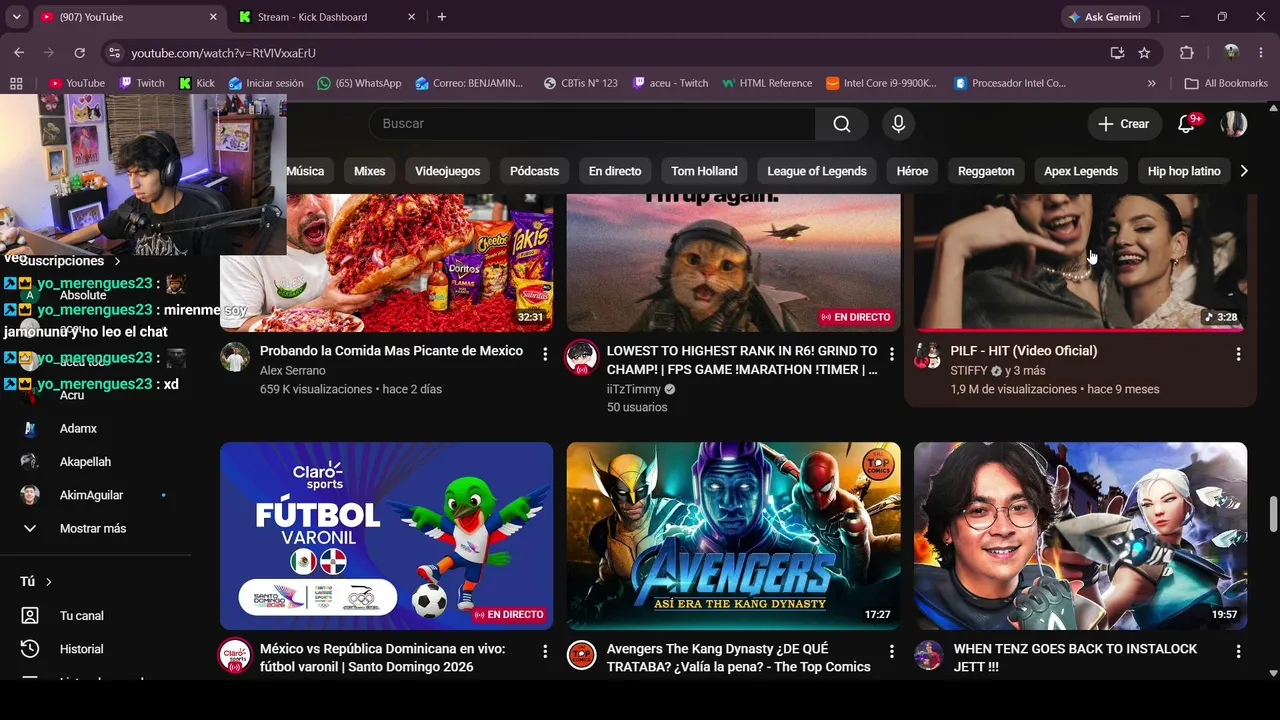The height and width of the screenshot is (720, 1280).
Task: Filter by the Reggaeton chip
Action: 986,171
